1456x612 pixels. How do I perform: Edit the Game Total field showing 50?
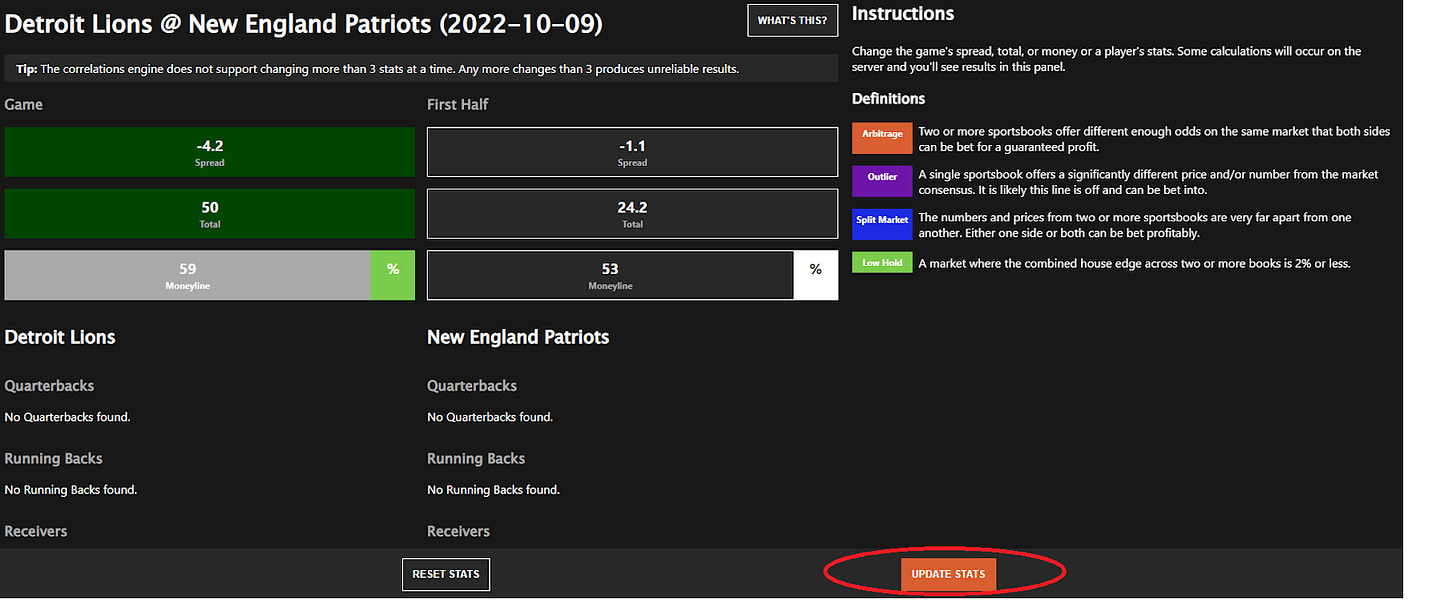(210, 214)
